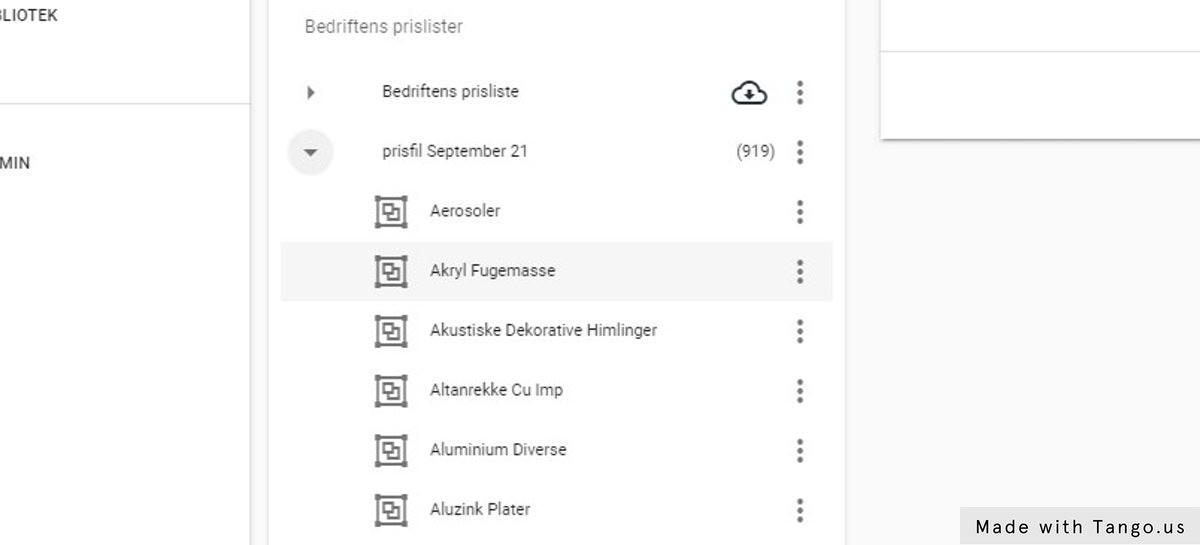1200x545 pixels.
Task: Open three-dot menu for Aluzink Plater
Action: pos(800,510)
